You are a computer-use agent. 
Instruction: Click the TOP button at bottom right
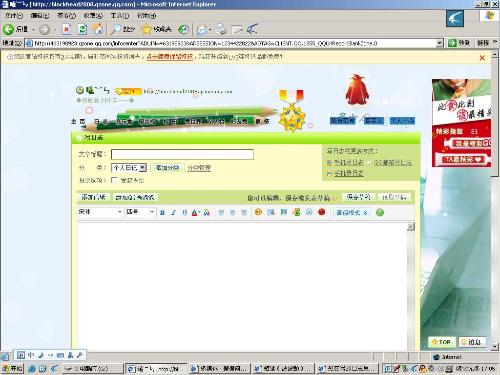coord(441,342)
